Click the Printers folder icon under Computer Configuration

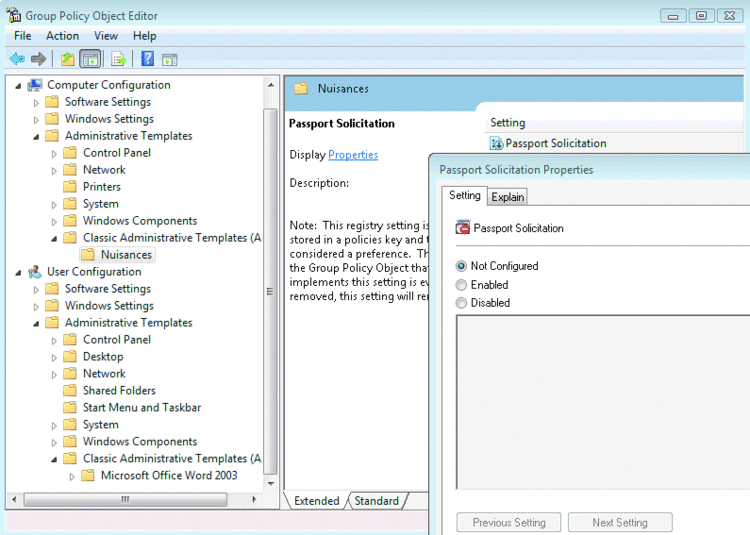70,186
